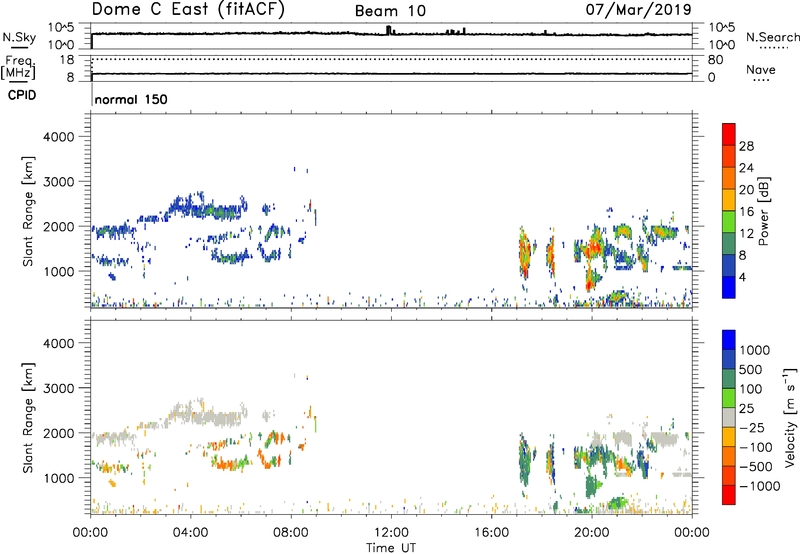Click the date '07/Mar/2019'

(638, 10)
